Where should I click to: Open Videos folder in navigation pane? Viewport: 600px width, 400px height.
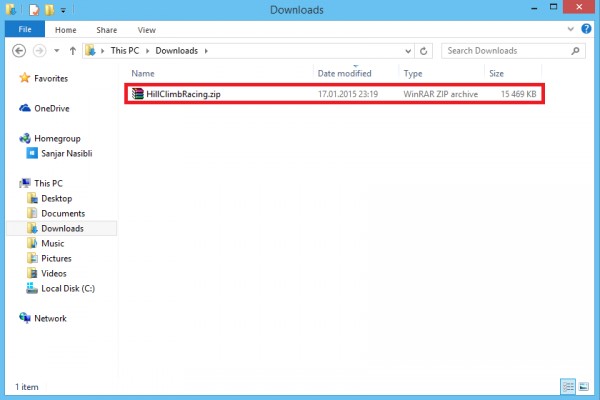click(x=54, y=273)
